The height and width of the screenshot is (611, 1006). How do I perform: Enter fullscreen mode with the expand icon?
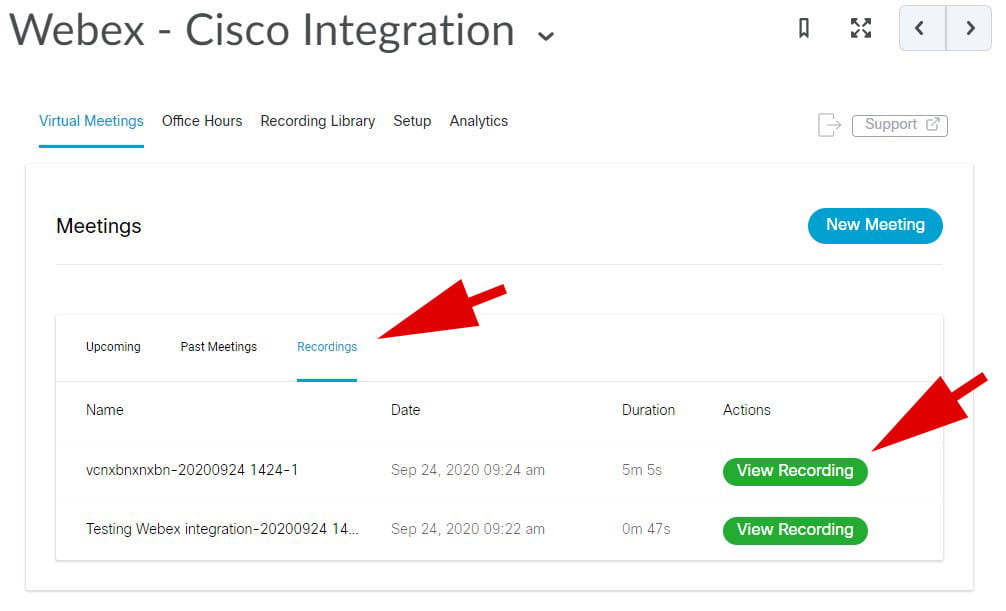[x=860, y=29]
